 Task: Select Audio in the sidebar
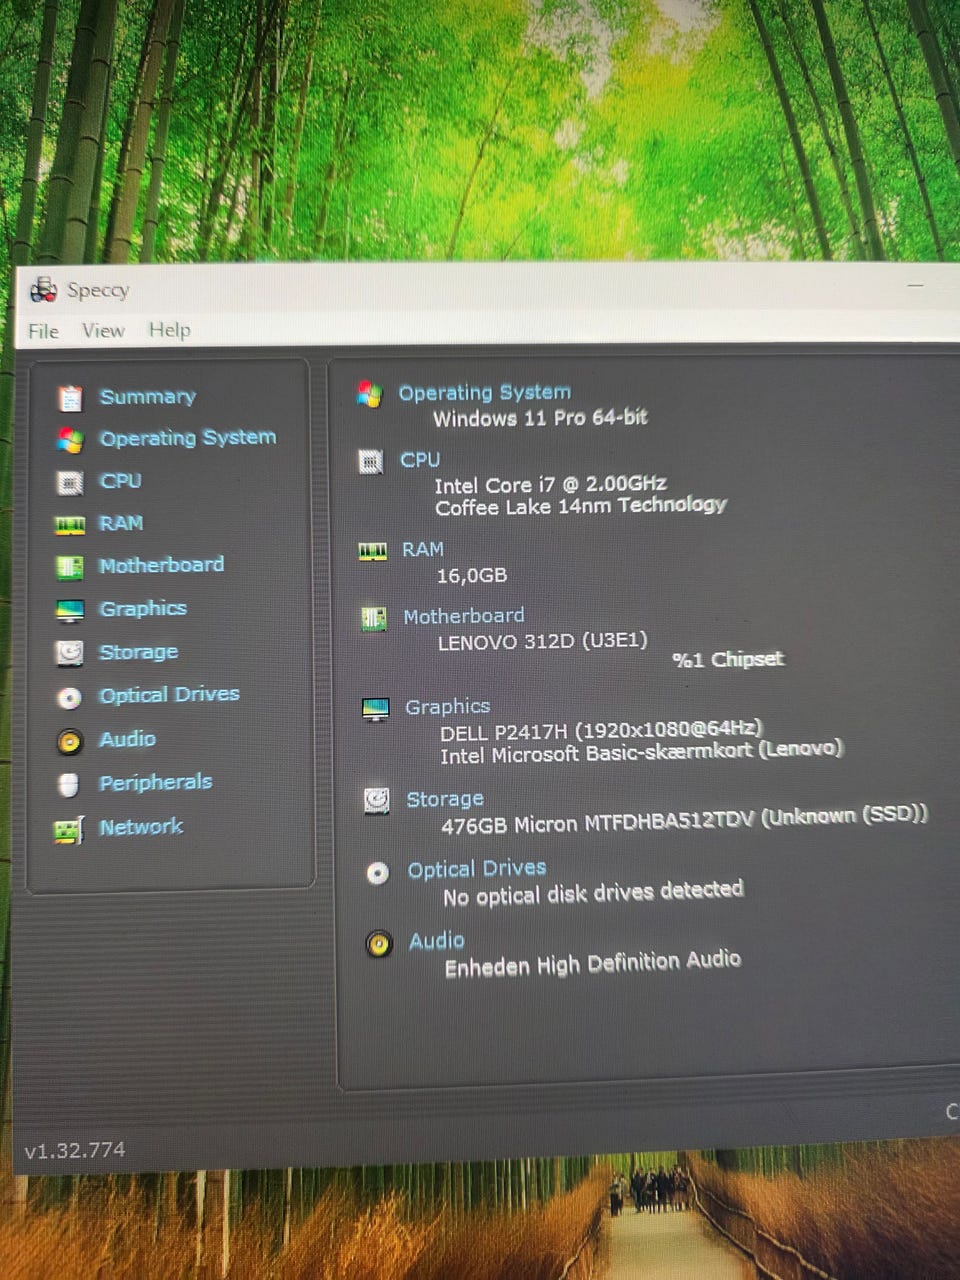click(x=127, y=739)
